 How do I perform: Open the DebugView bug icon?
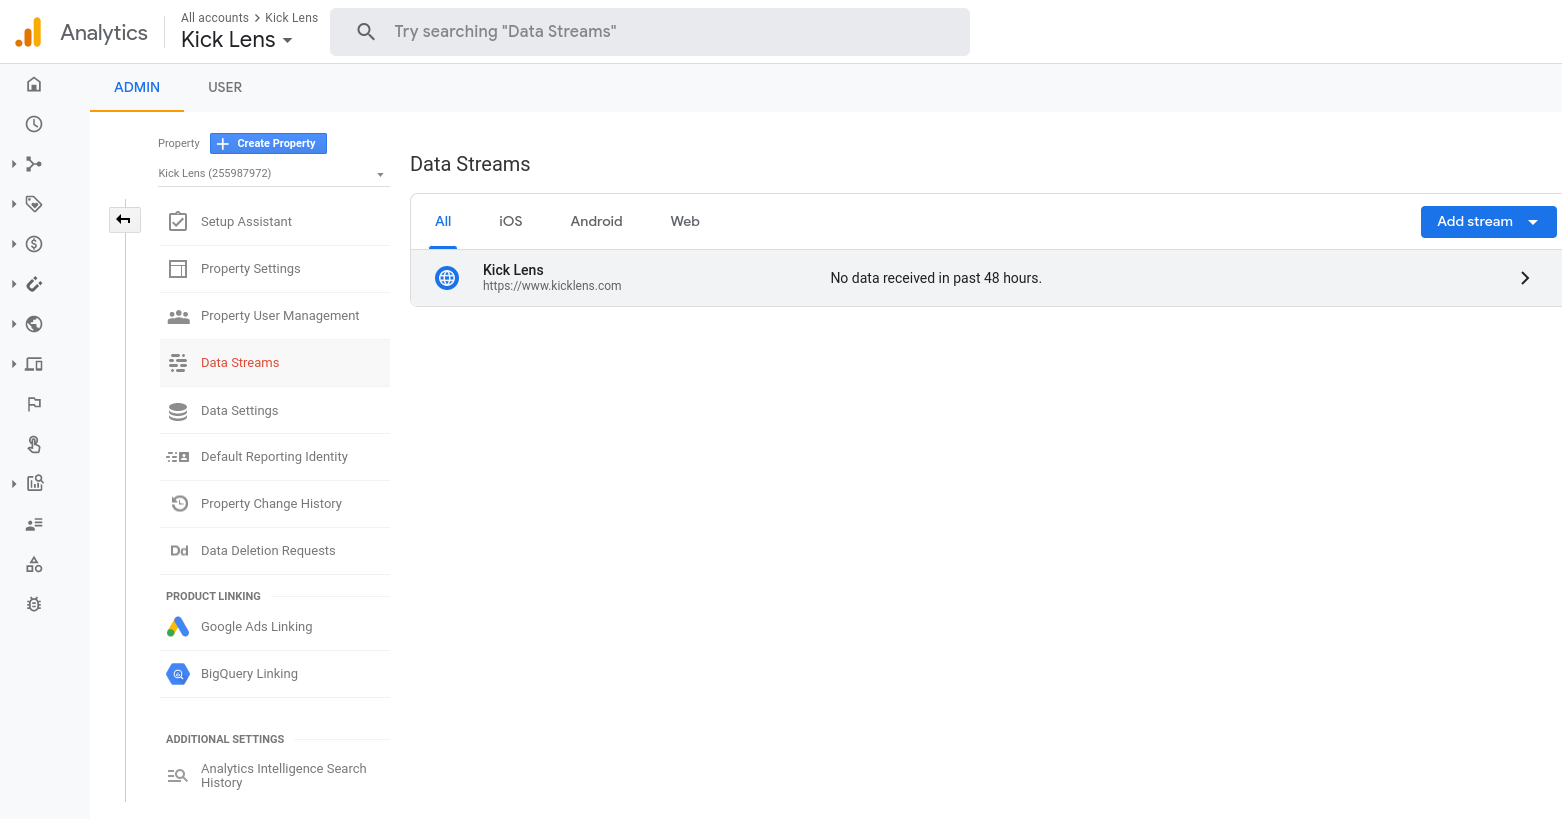pyautogui.click(x=34, y=604)
